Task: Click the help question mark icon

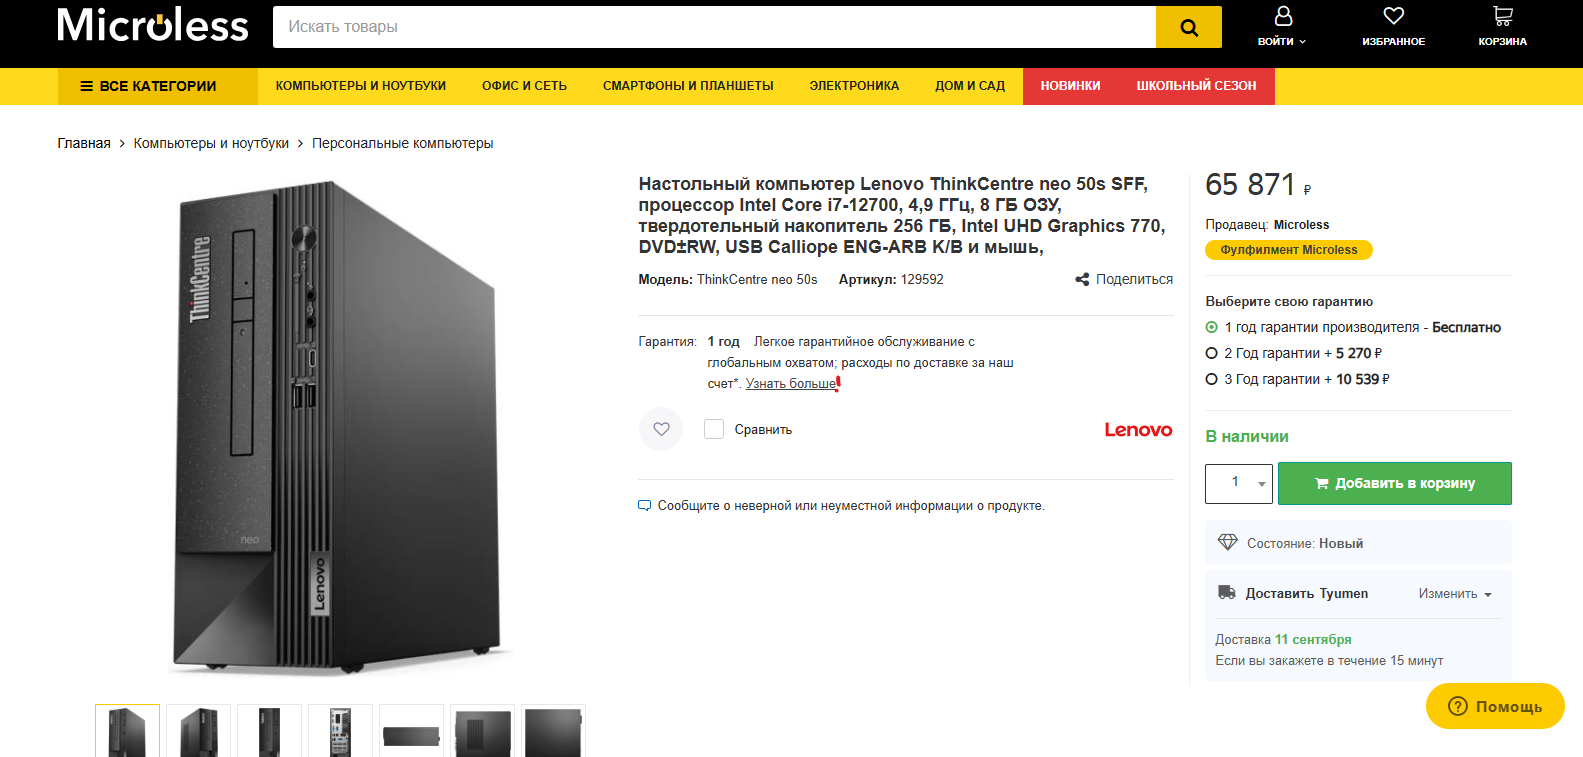Action: tap(1458, 706)
